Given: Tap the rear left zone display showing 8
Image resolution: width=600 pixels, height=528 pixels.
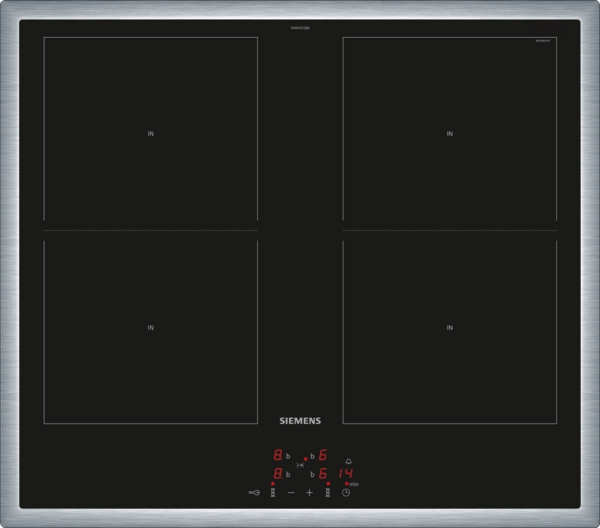Looking at the screenshot, I should [x=278, y=455].
